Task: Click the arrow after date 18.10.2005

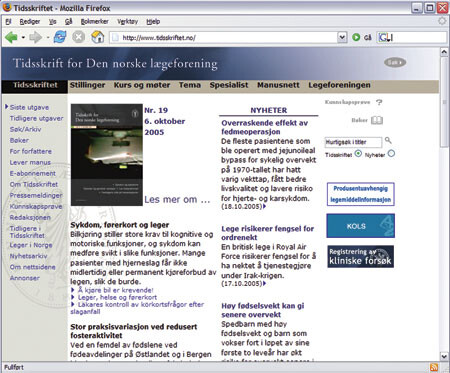Action: coord(265,206)
